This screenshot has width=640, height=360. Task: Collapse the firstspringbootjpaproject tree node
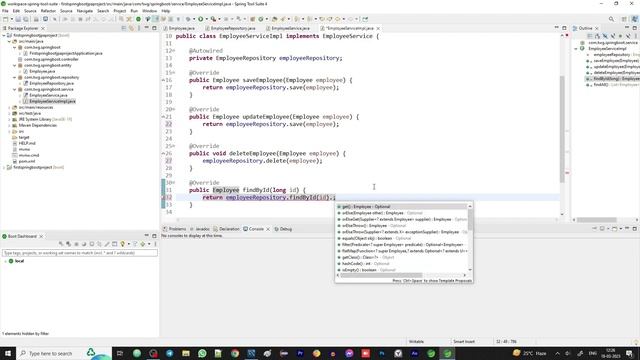[x=4, y=36]
